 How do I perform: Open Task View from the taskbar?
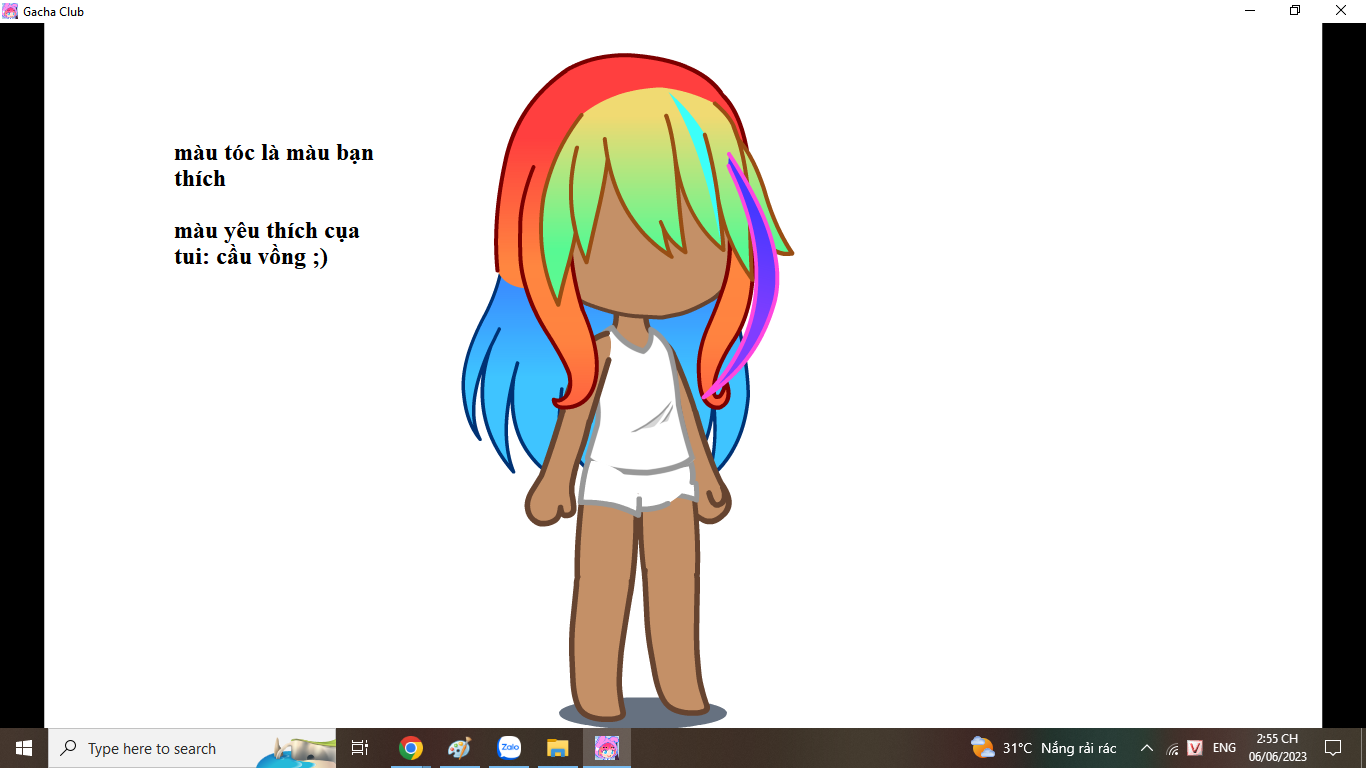click(360, 748)
